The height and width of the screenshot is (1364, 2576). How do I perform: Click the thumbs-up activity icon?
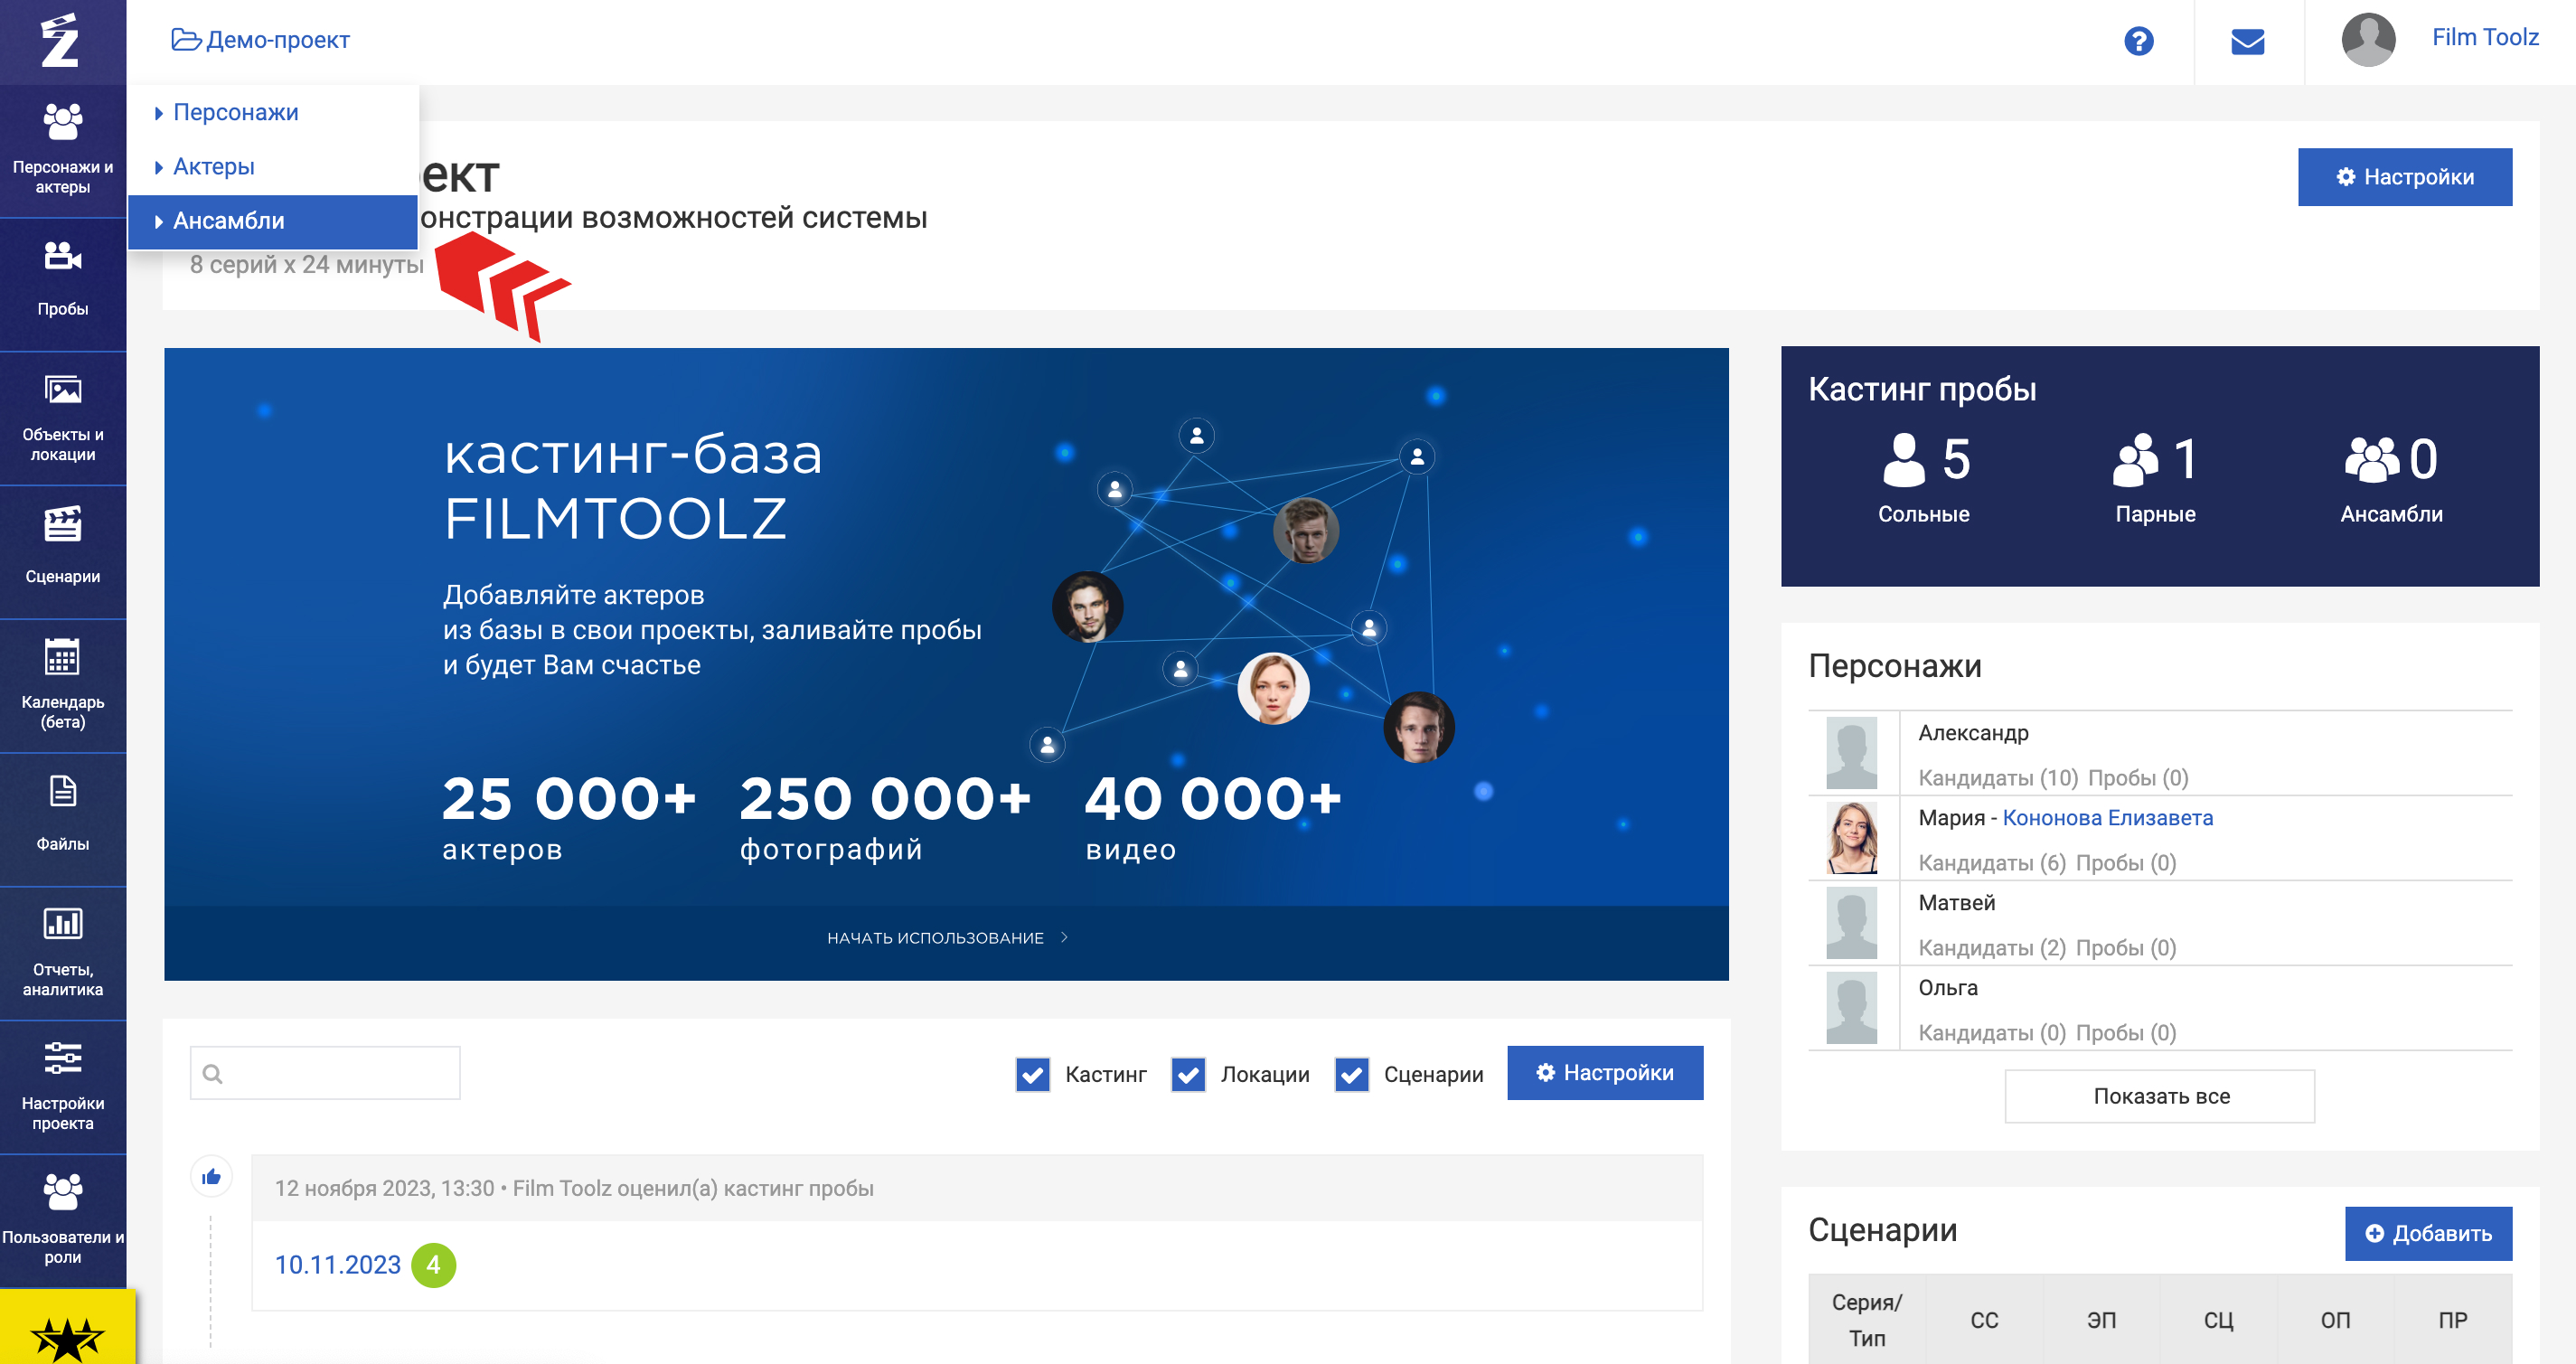pyautogui.click(x=211, y=1176)
